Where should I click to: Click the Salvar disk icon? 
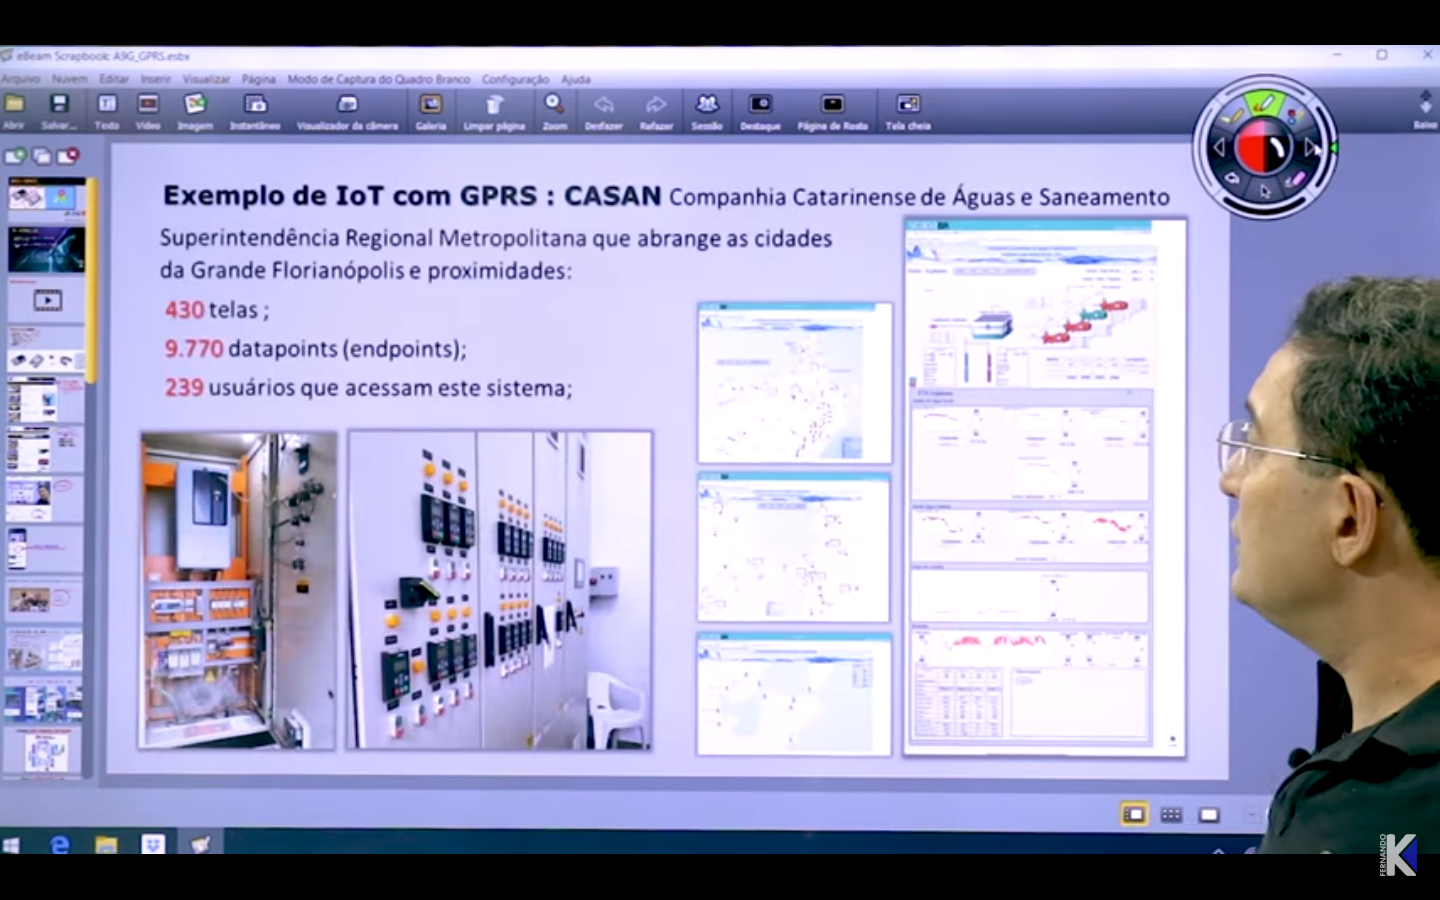click(x=59, y=110)
